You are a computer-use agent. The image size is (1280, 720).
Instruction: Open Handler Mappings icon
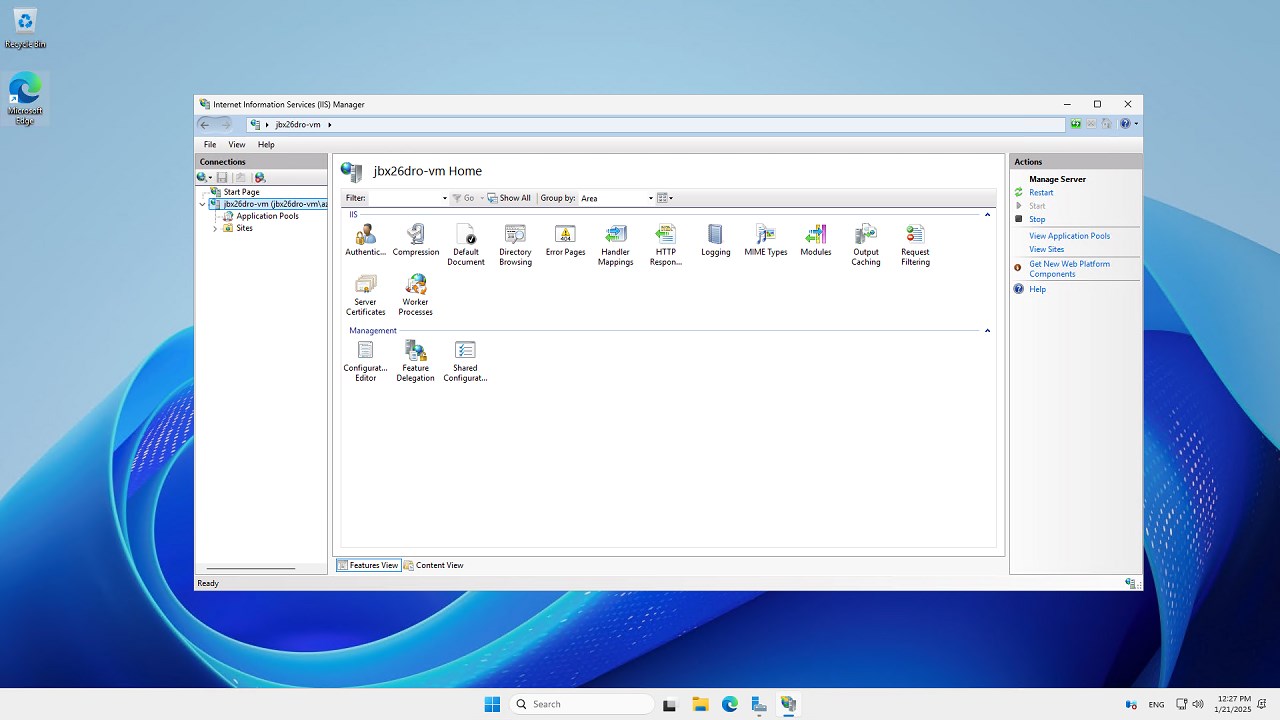pos(615,235)
